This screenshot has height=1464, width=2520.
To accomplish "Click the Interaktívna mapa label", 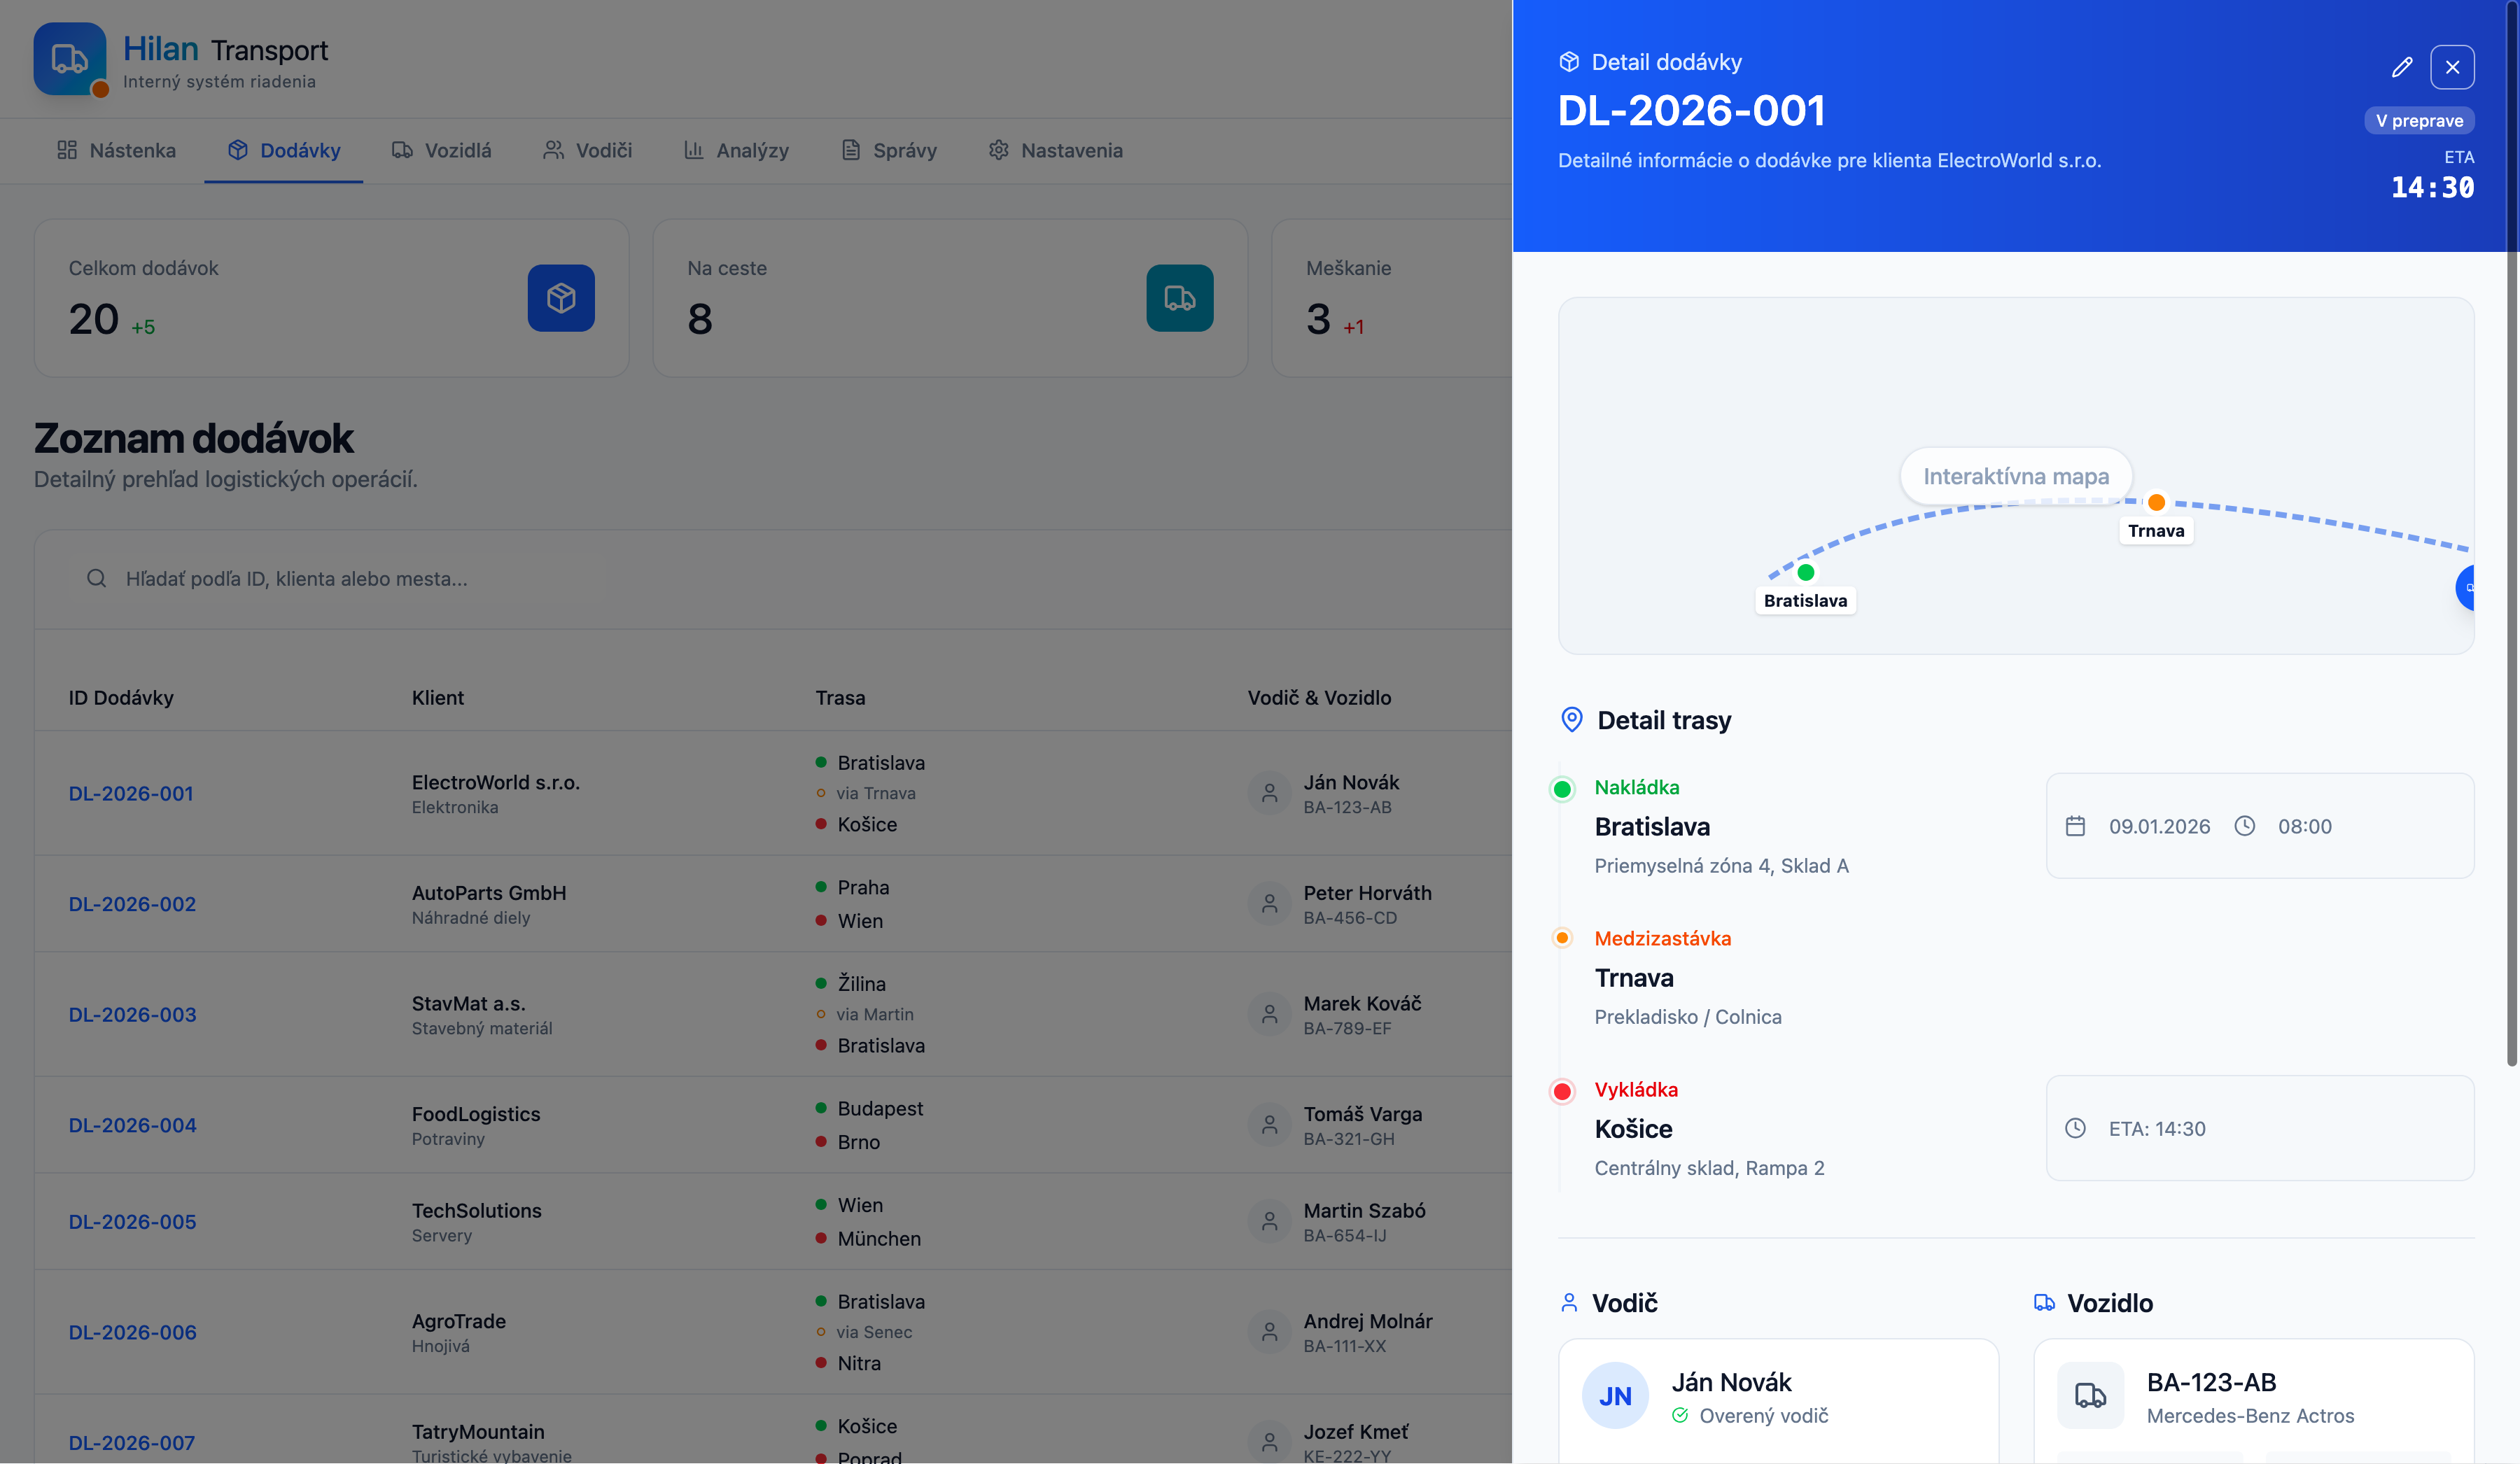I will [x=2015, y=476].
